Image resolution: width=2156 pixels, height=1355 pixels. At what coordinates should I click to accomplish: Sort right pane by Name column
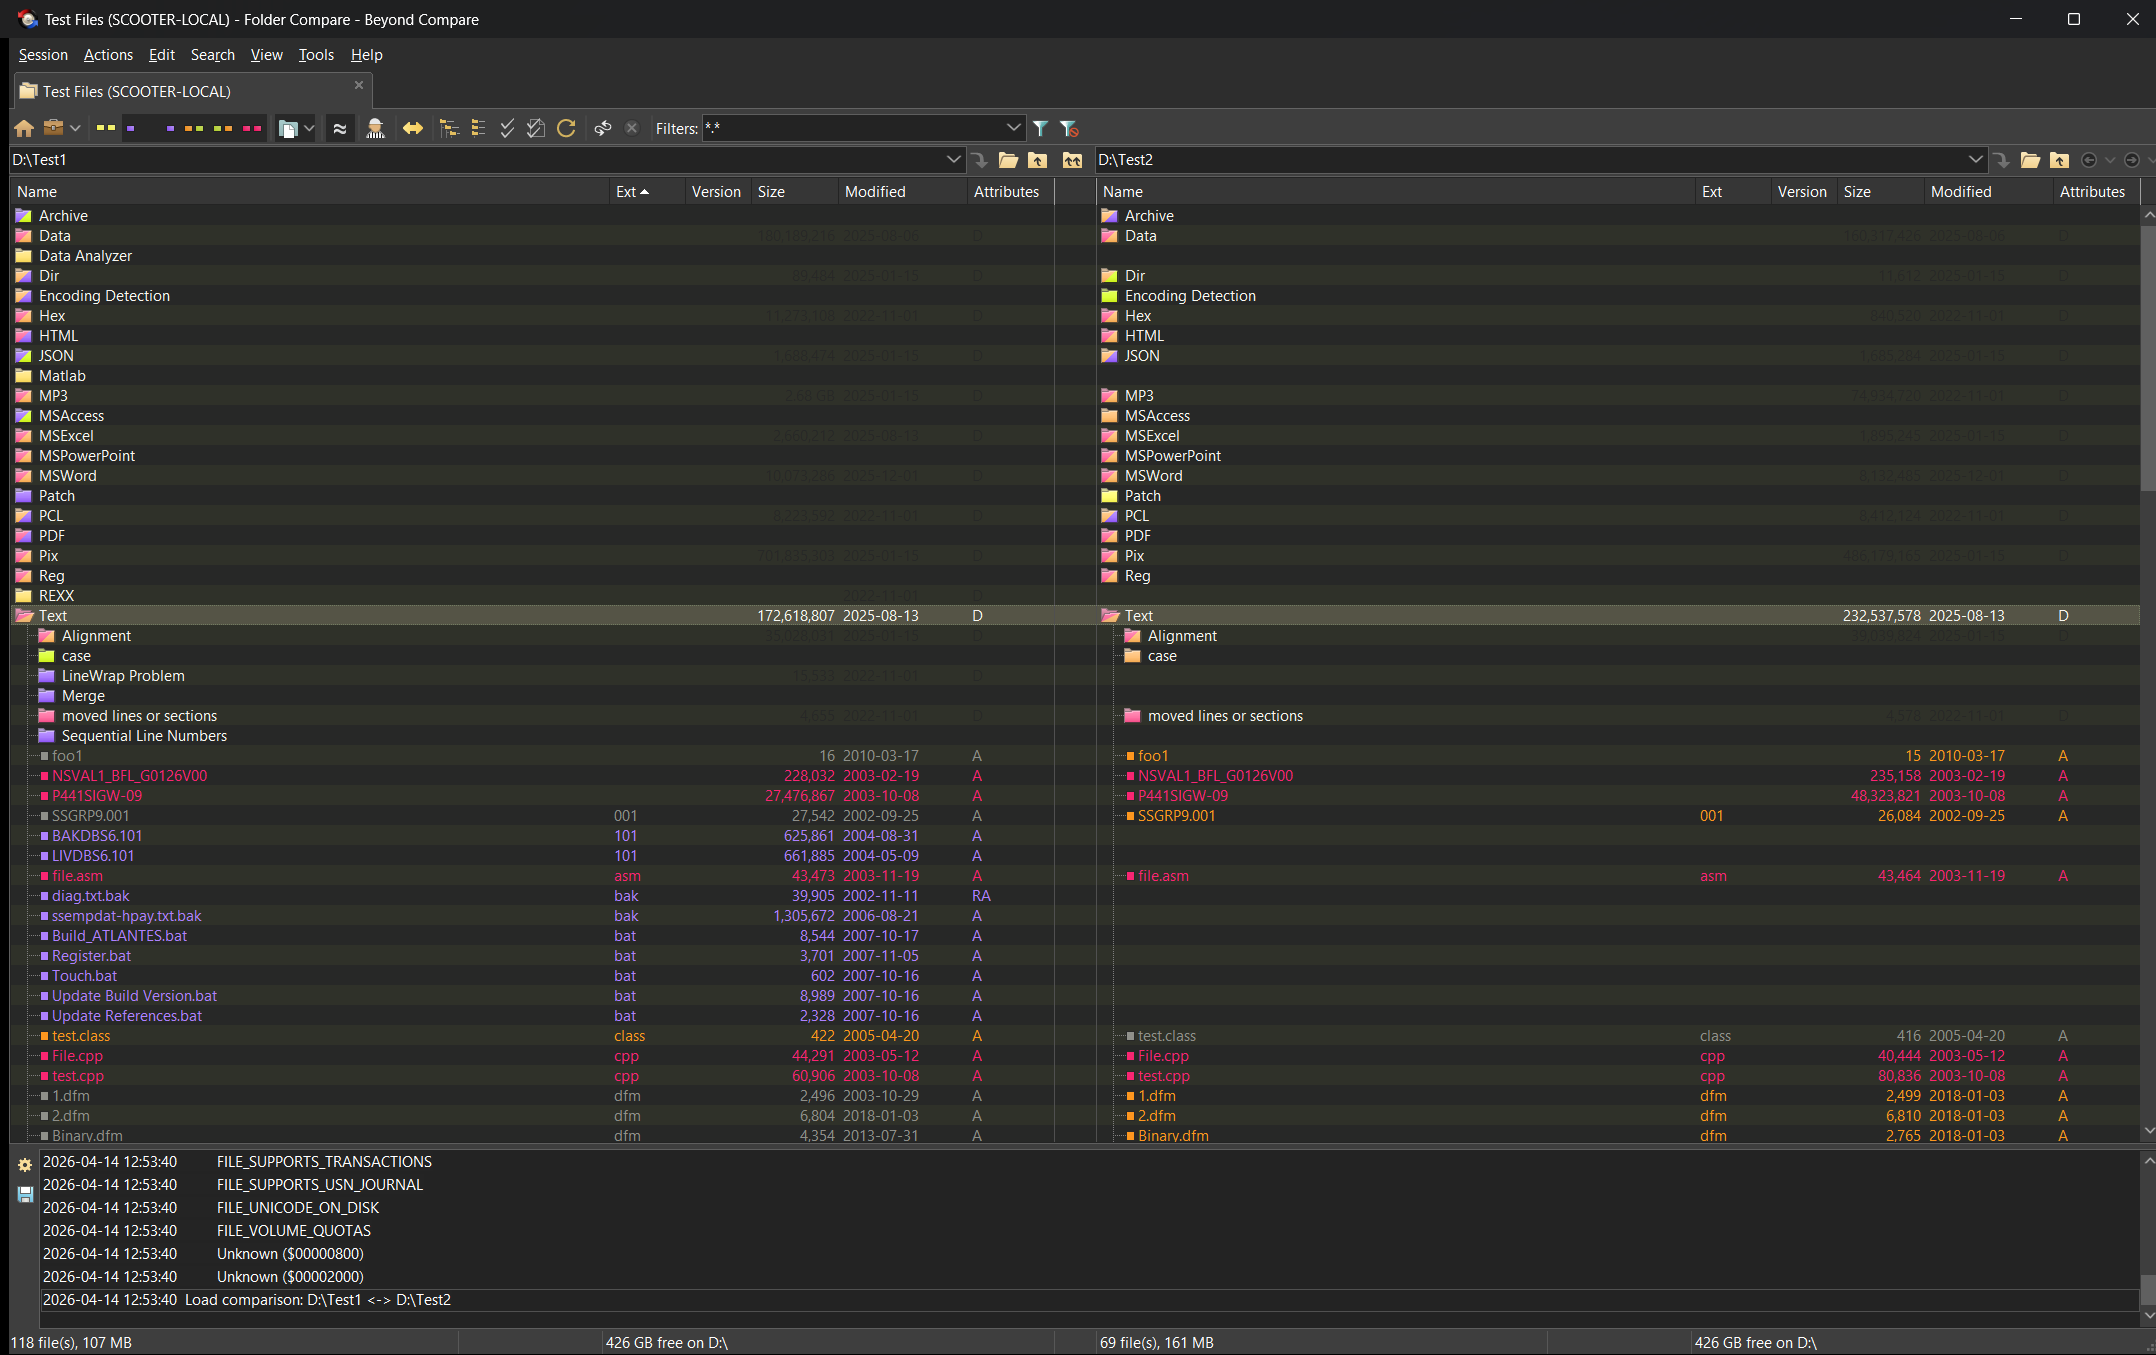point(1396,192)
